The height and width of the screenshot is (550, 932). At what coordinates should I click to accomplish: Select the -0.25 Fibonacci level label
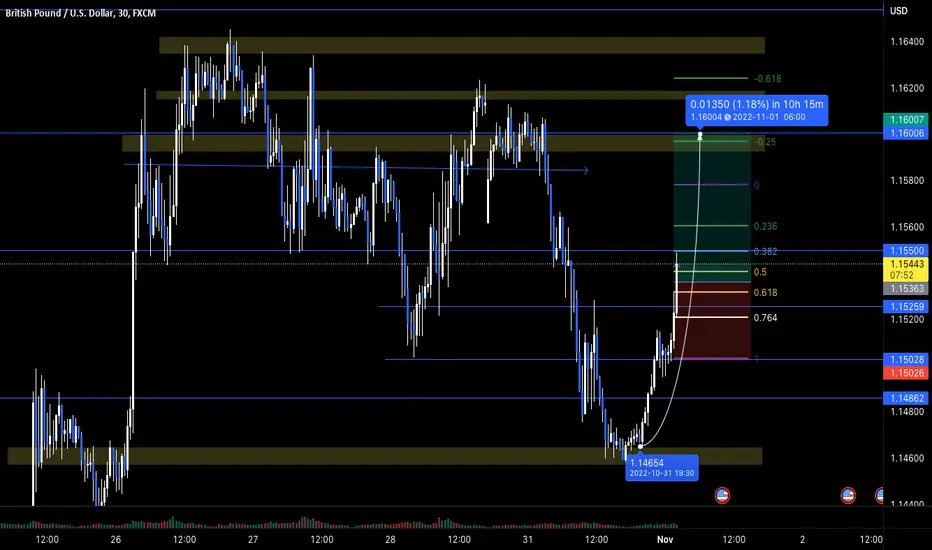tap(765, 142)
